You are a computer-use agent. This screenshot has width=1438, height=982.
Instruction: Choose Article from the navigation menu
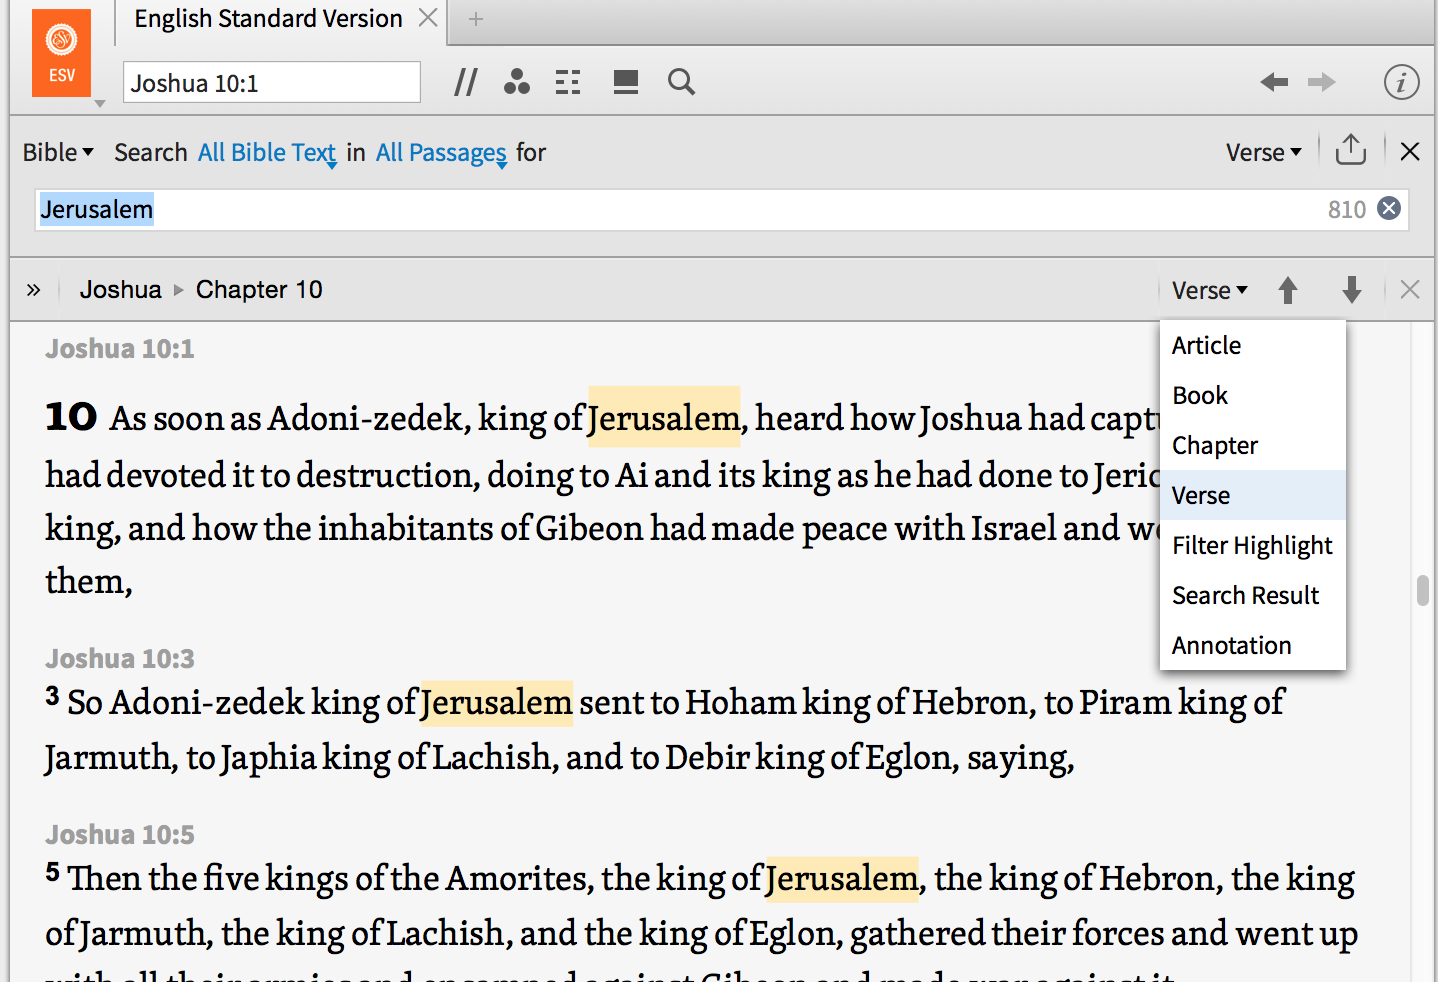point(1253,345)
